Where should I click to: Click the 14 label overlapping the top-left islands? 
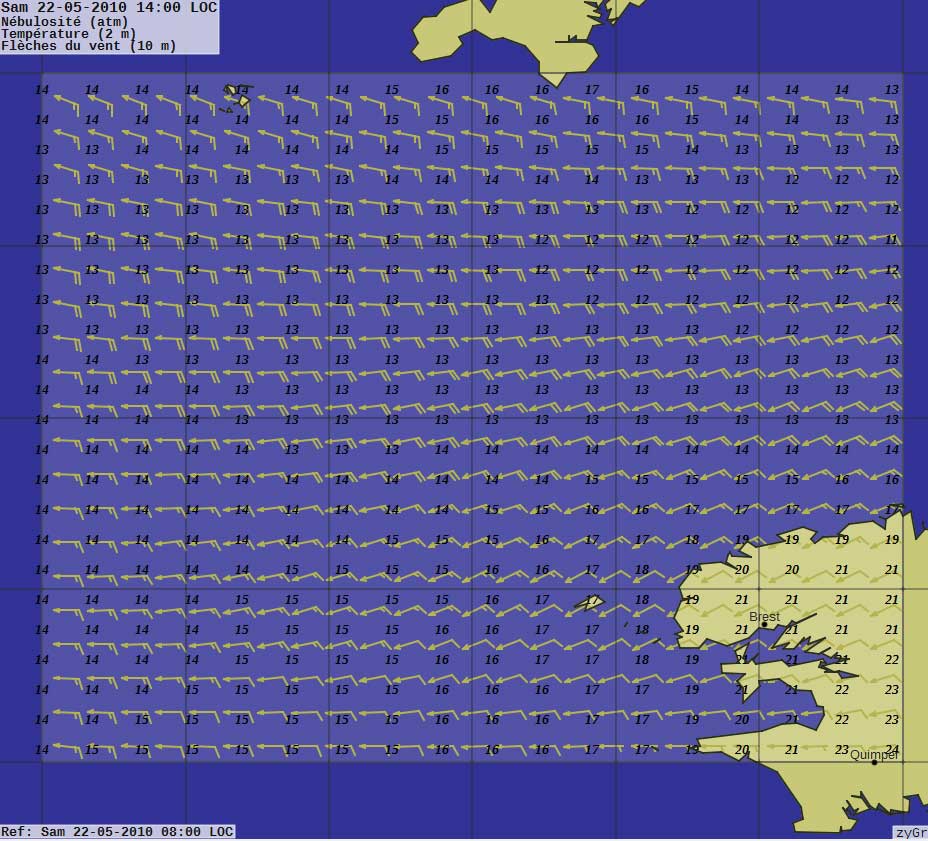241,90
